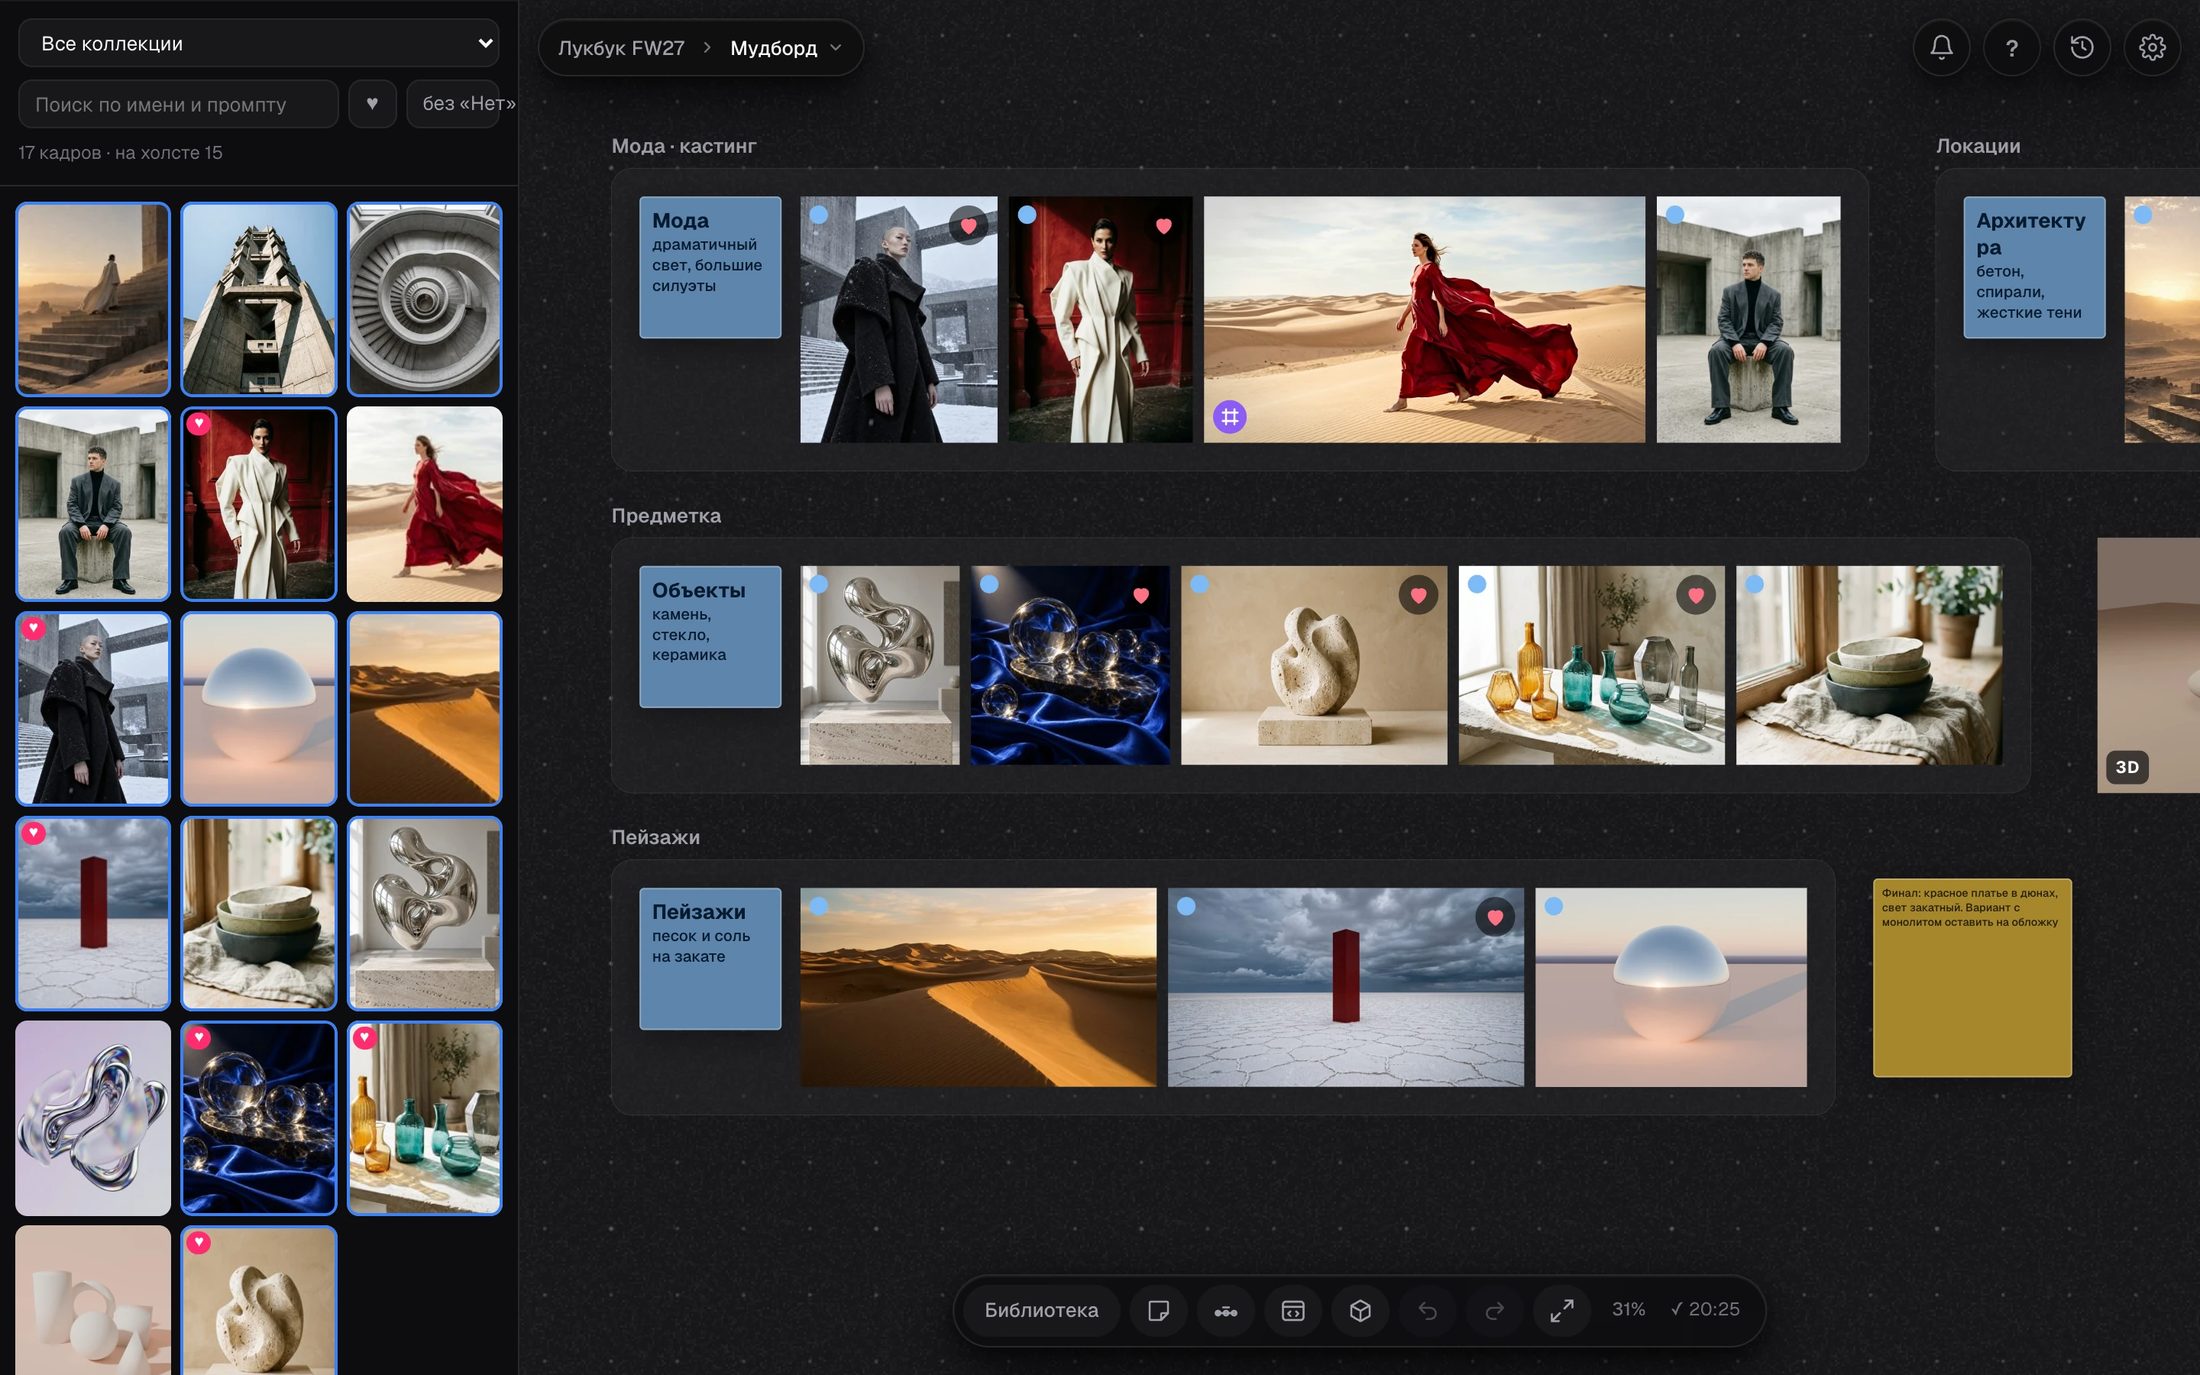Go to Лукбук FW27 breadcrumb
2200x1375 pixels.
pyautogui.click(x=621, y=47)
